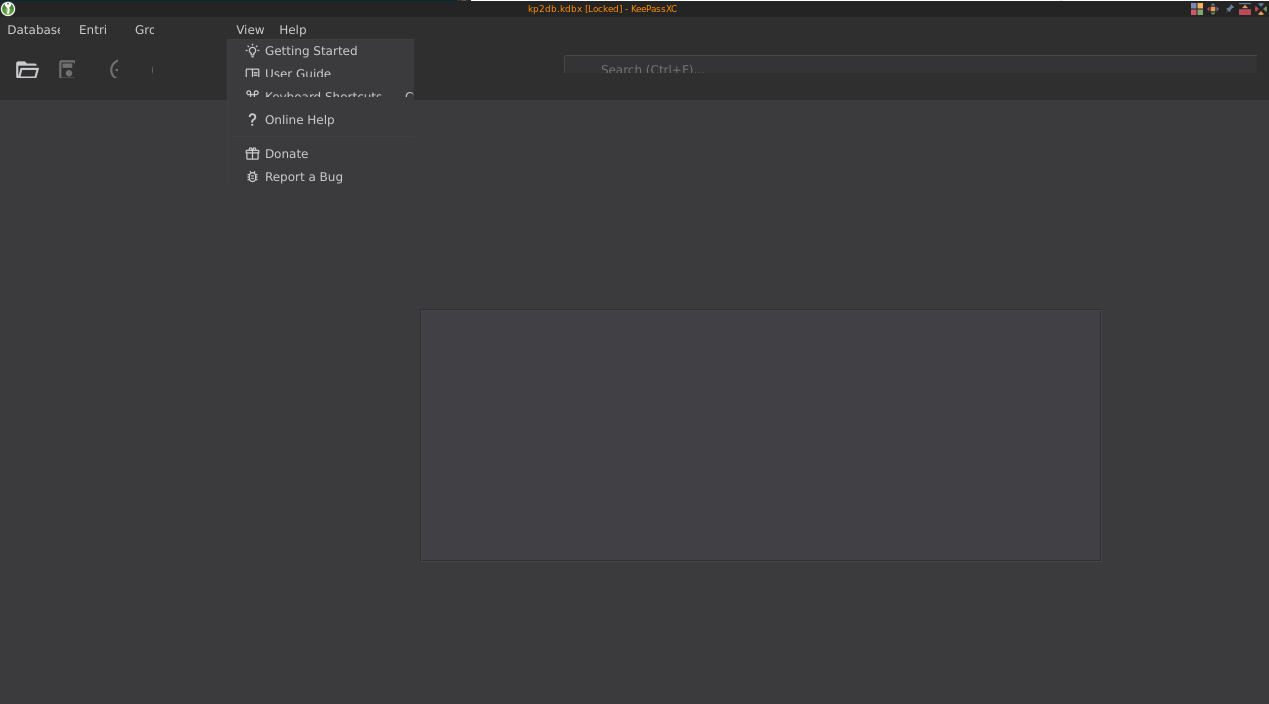The height and width of the screenshot is (704, 1269).
Task: Focus the Search (Ctrl+F) field
Action: tap(910, 65)
